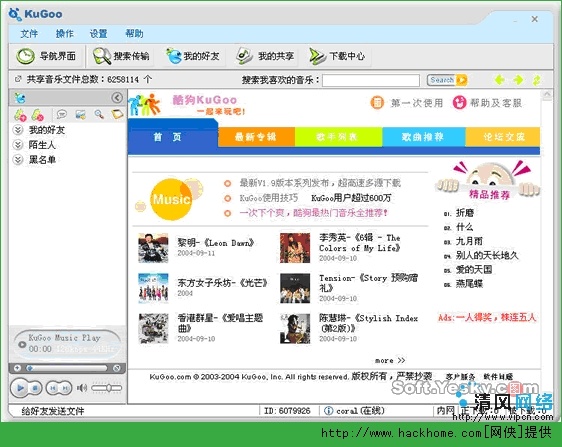Open 我的好友 toolbar button
This screenshot has height=447, width=562.
tap(192, 56)
